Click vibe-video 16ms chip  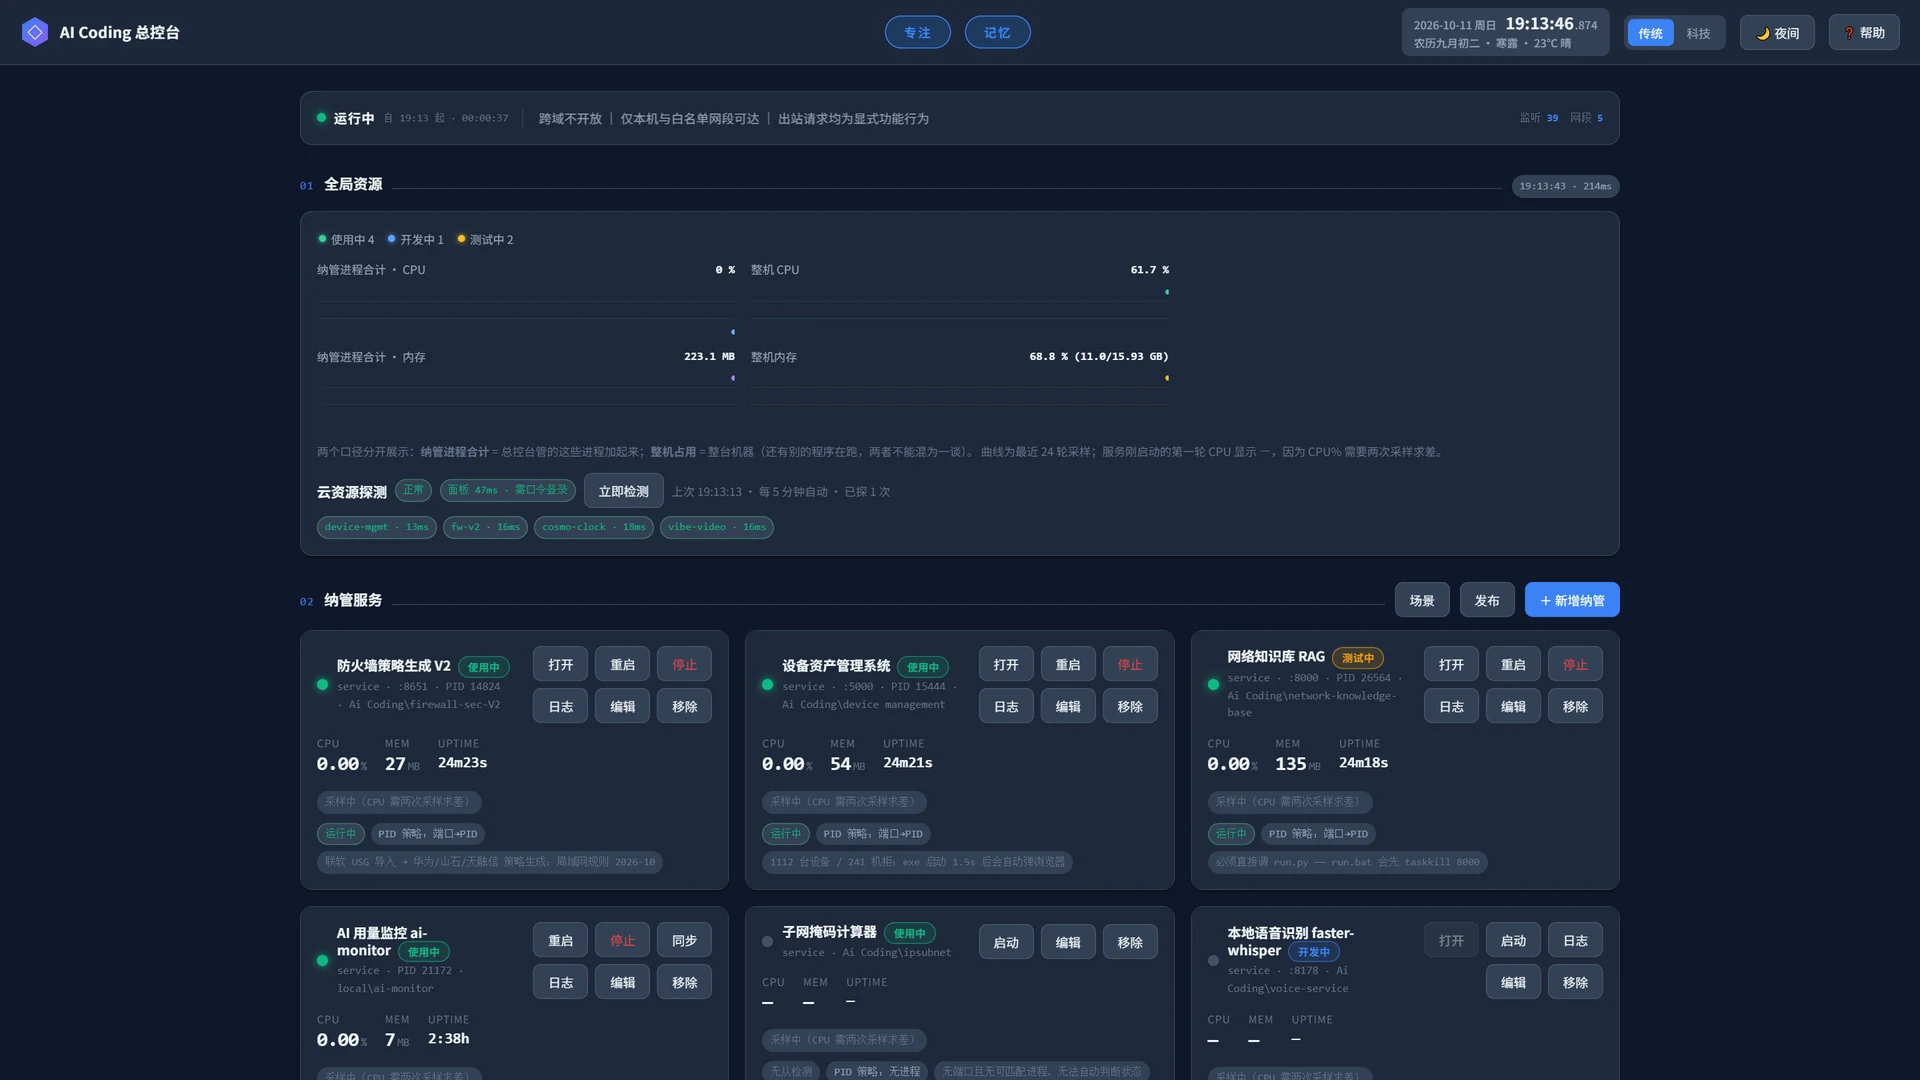(x=716, y=527)
